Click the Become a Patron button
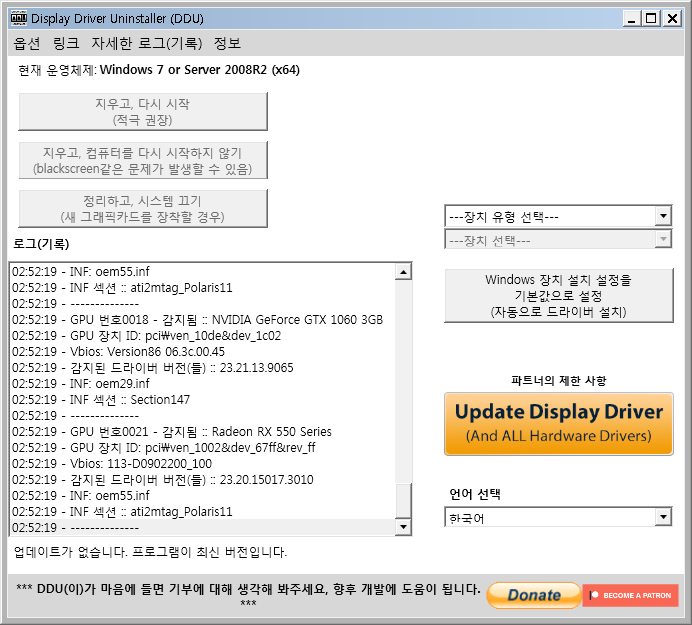692x625 pixels. pos(630,595)
